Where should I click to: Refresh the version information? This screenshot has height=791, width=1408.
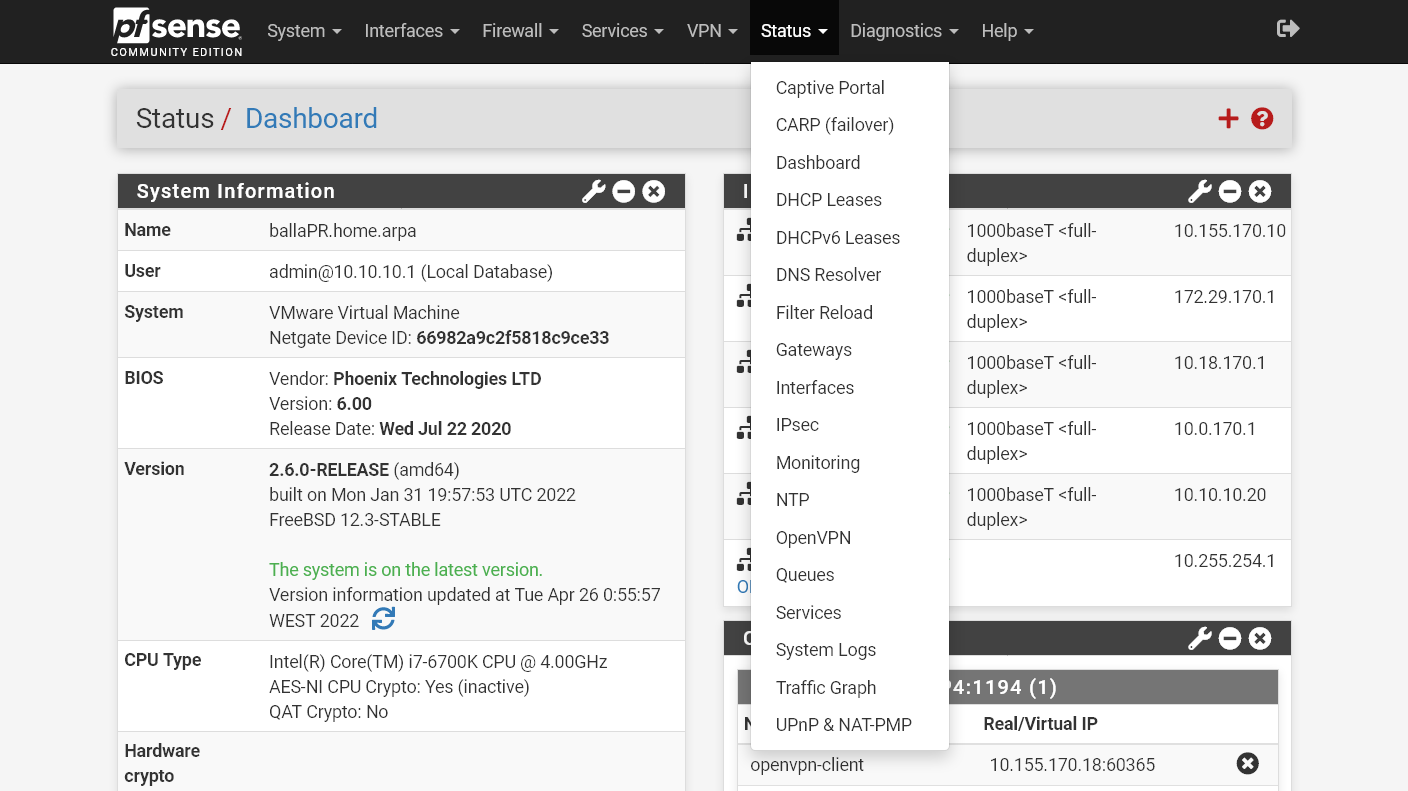tap(384, 618)
